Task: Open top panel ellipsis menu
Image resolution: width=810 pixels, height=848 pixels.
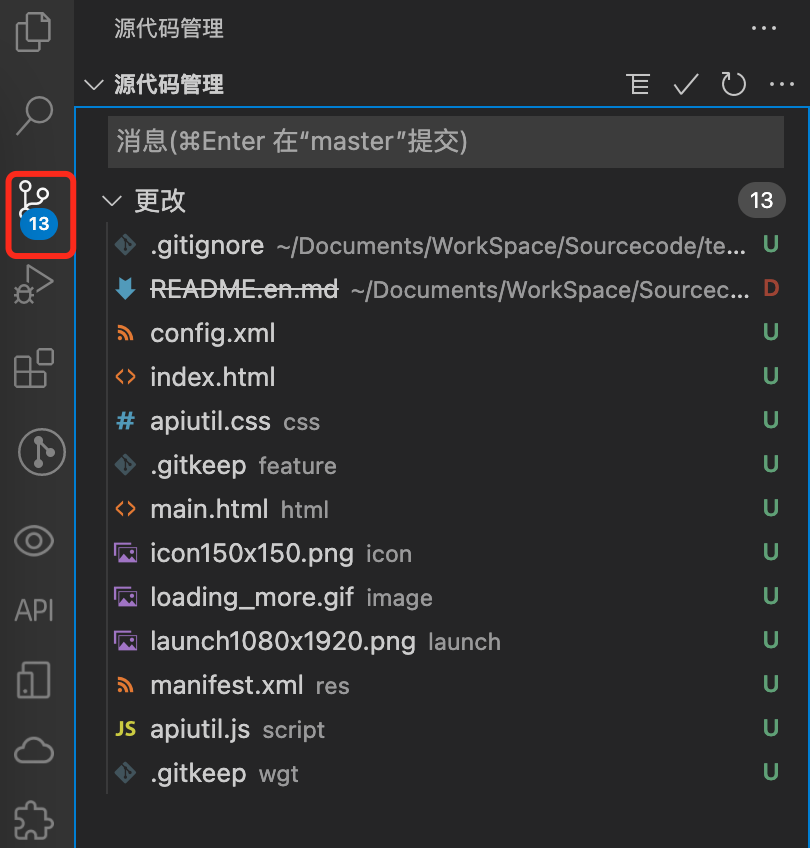Action: (x=763, y=29)
